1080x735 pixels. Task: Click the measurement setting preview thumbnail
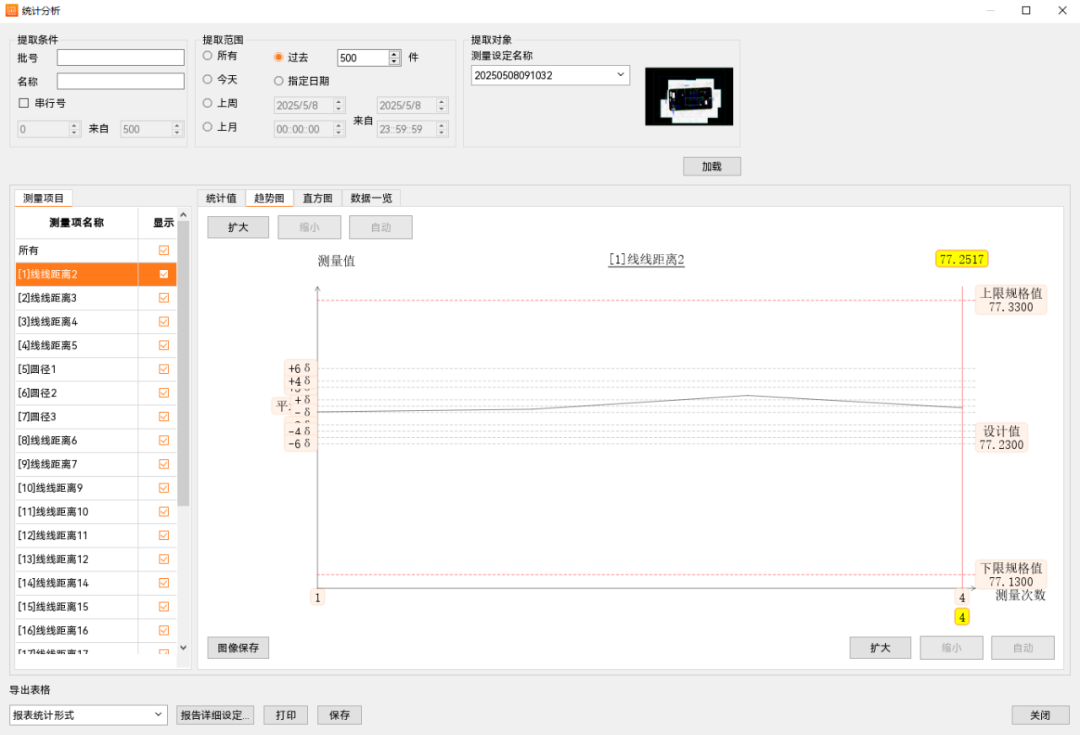point(688,96)
